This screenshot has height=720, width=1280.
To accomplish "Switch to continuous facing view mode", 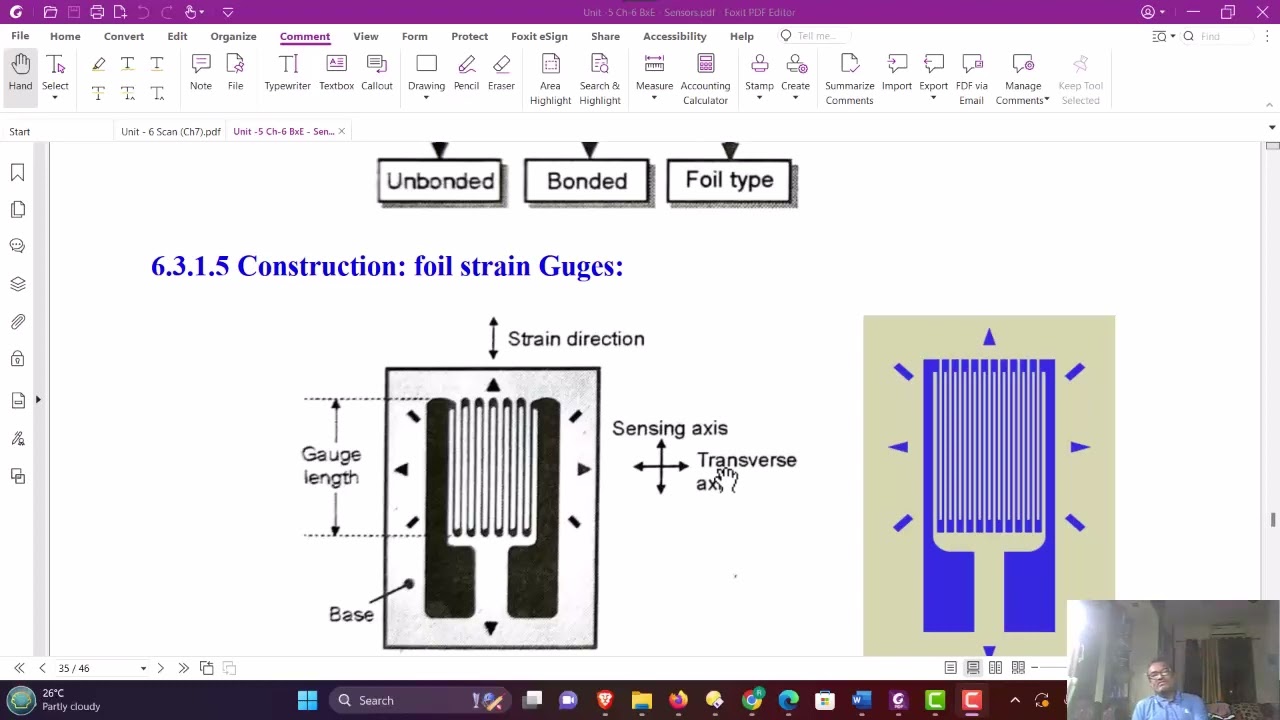I will pos(1018,668).
